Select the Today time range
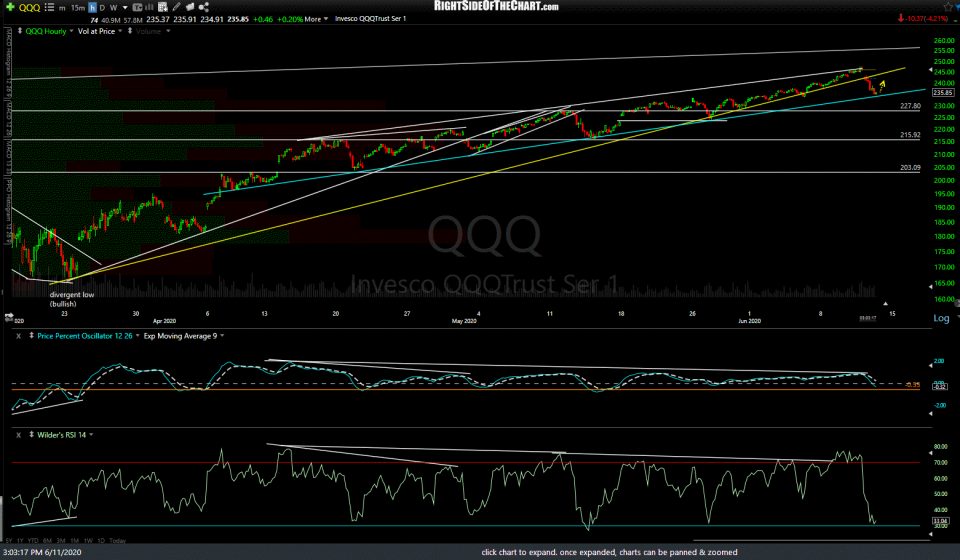Screen dimensions: 960x560 (x=118, y=540)
